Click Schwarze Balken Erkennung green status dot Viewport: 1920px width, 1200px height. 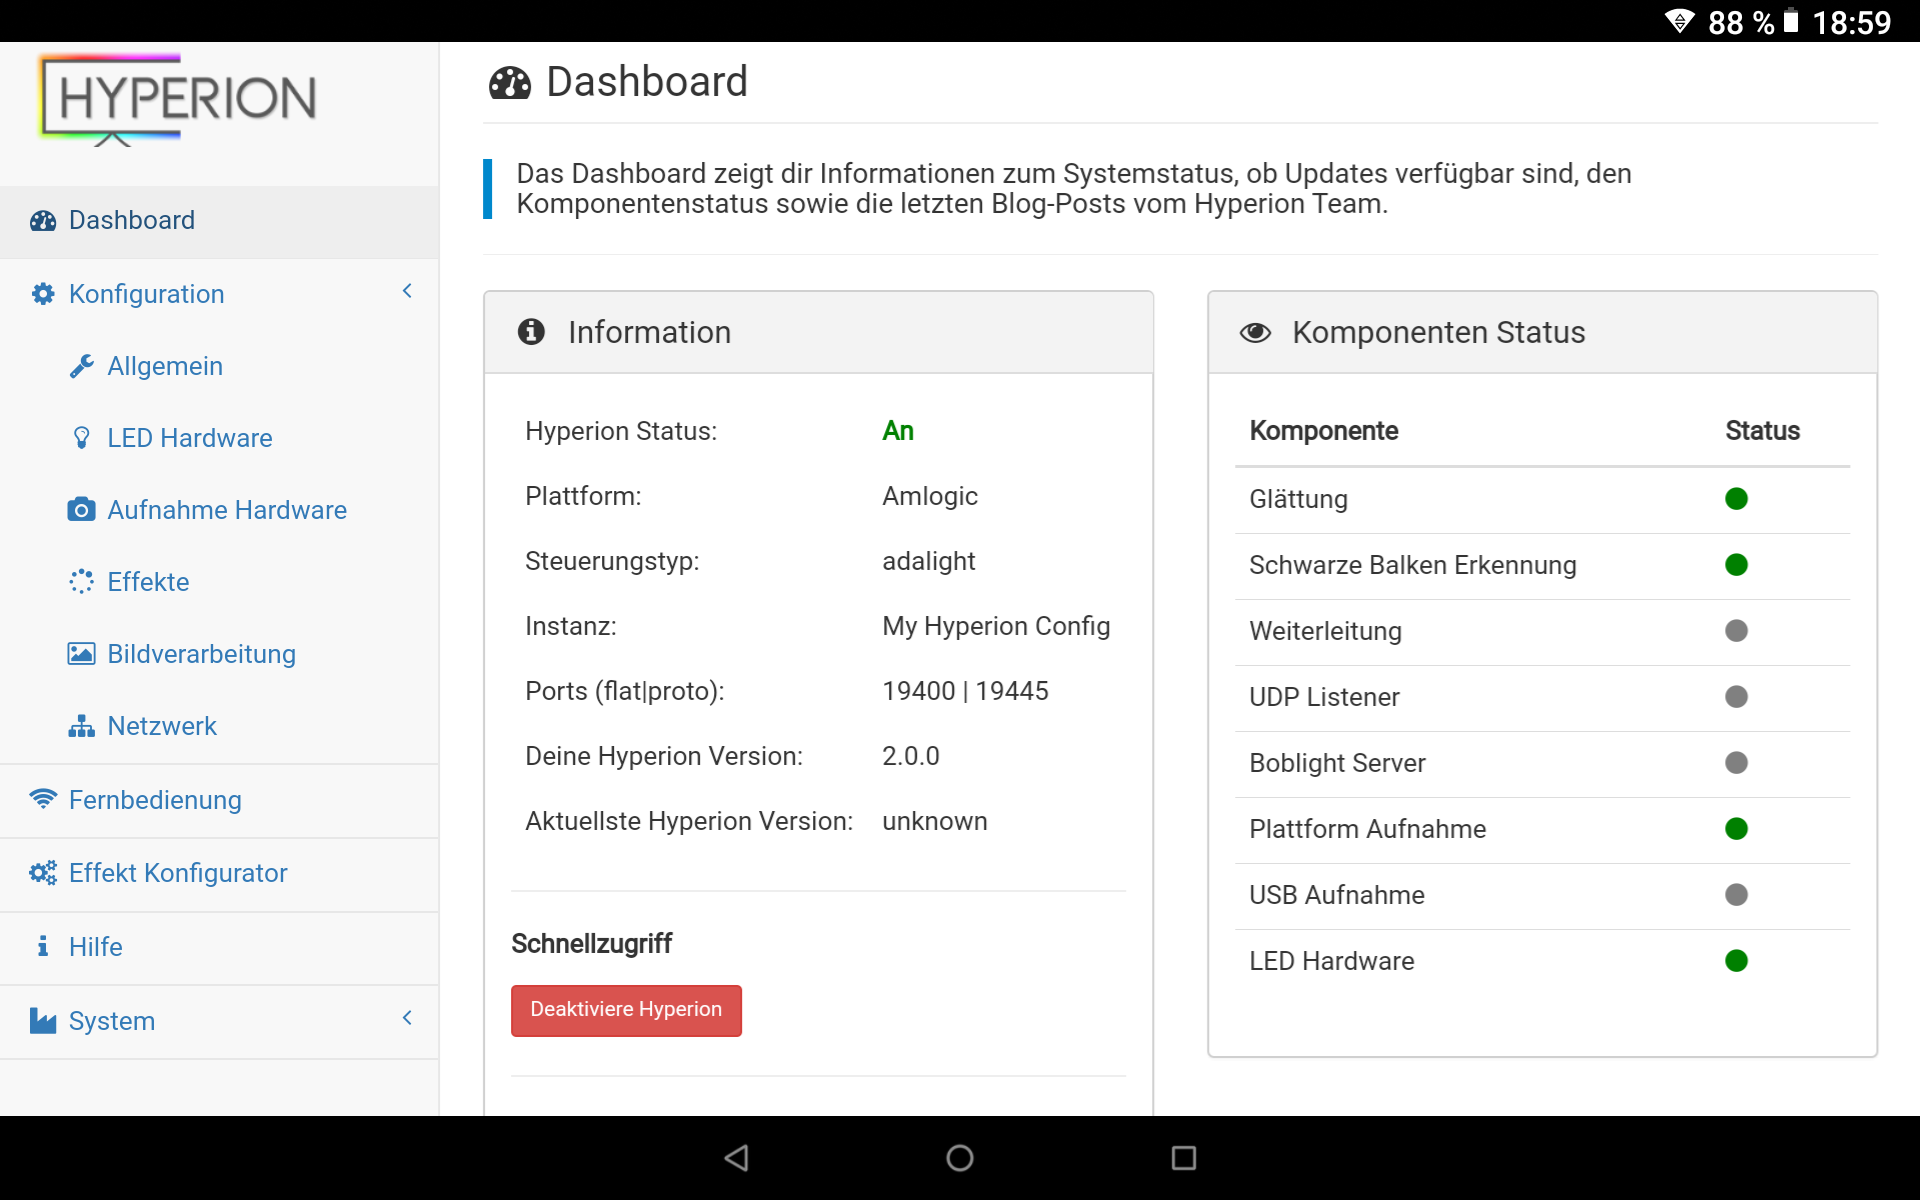[x=1736, y=565]
